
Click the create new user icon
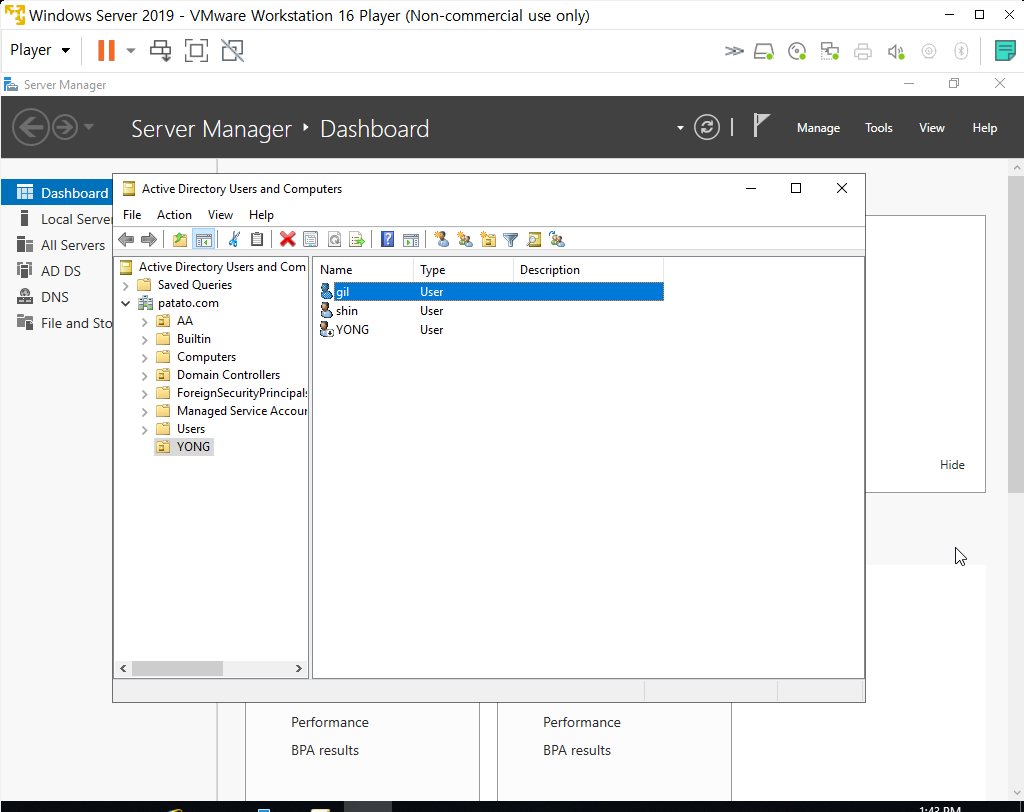[441, 240]
